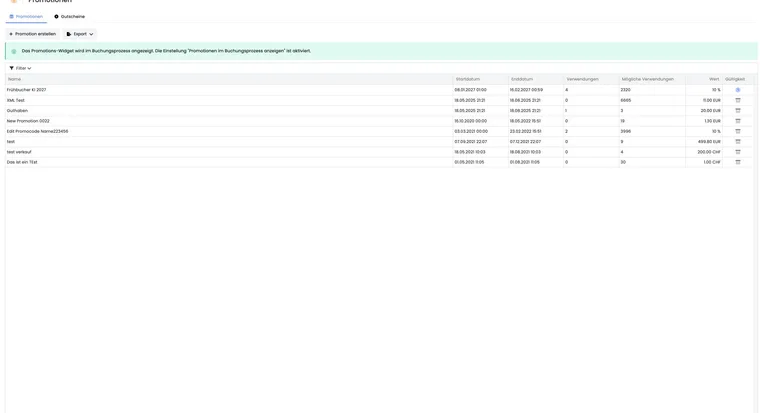Select the Guthaben promotion row
760x413 pixels.
pyautogui.click(x=378, y=111)
